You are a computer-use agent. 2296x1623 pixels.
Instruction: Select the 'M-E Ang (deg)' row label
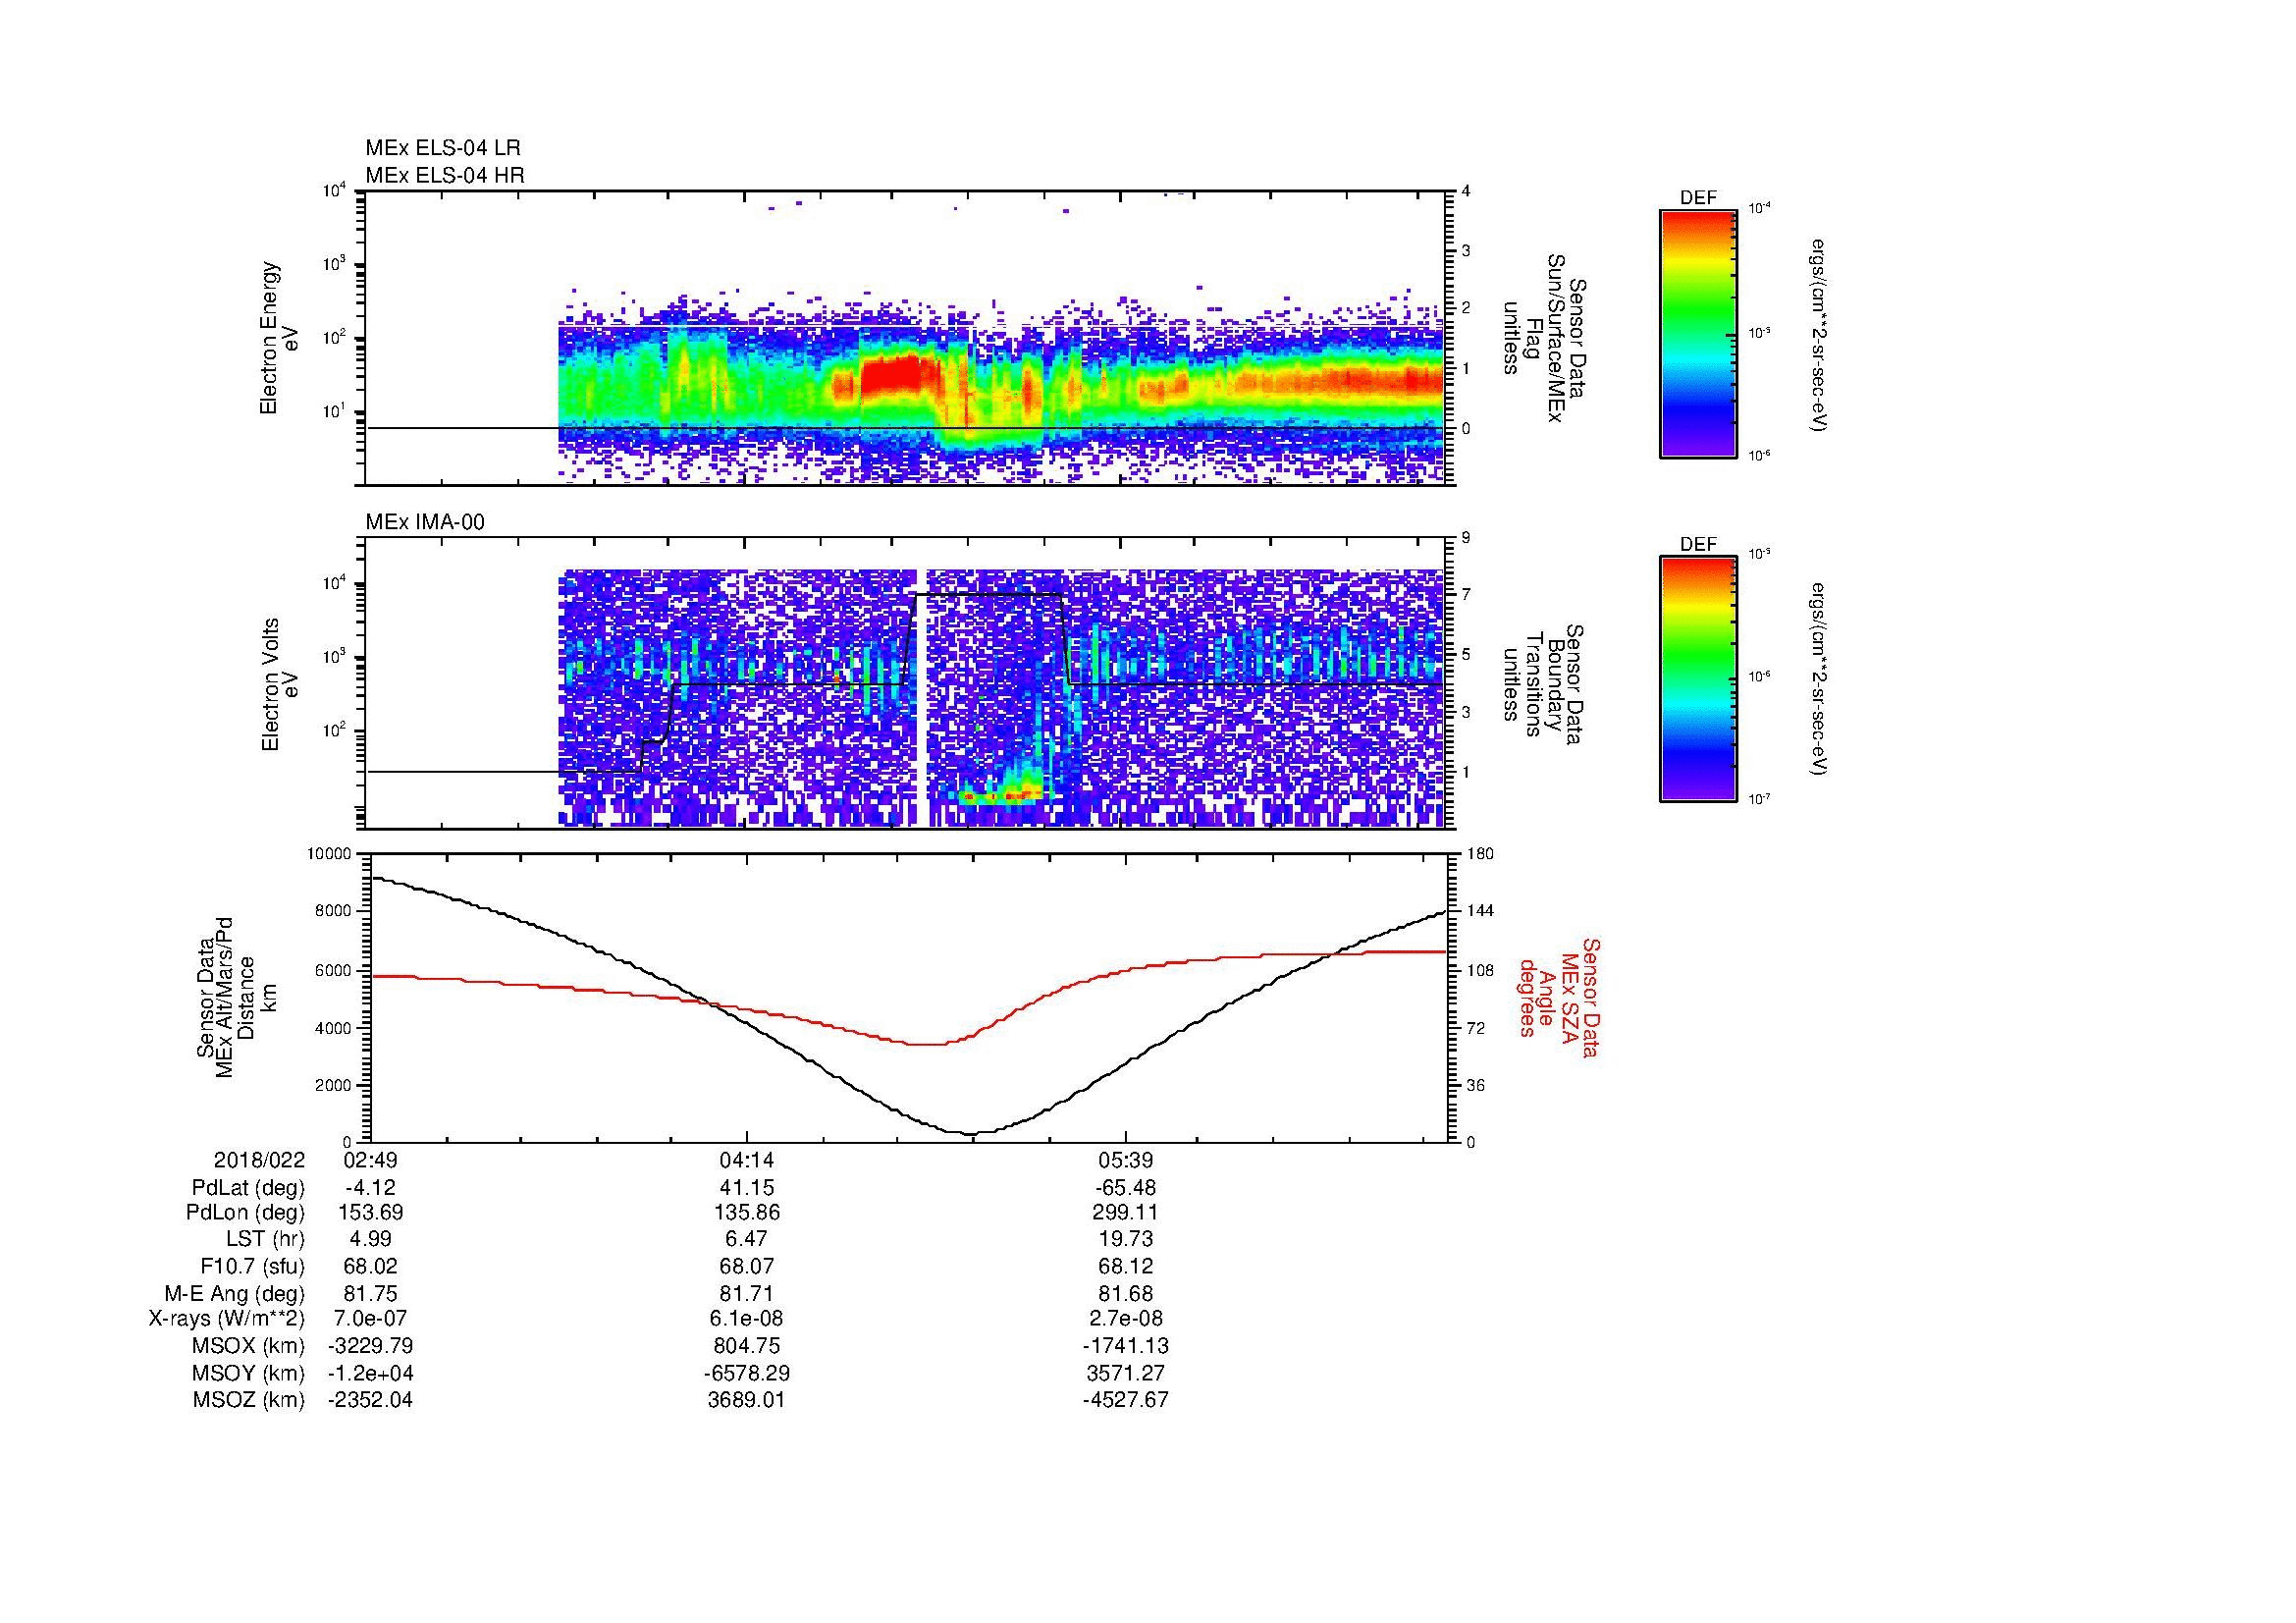coord(235,1293)
